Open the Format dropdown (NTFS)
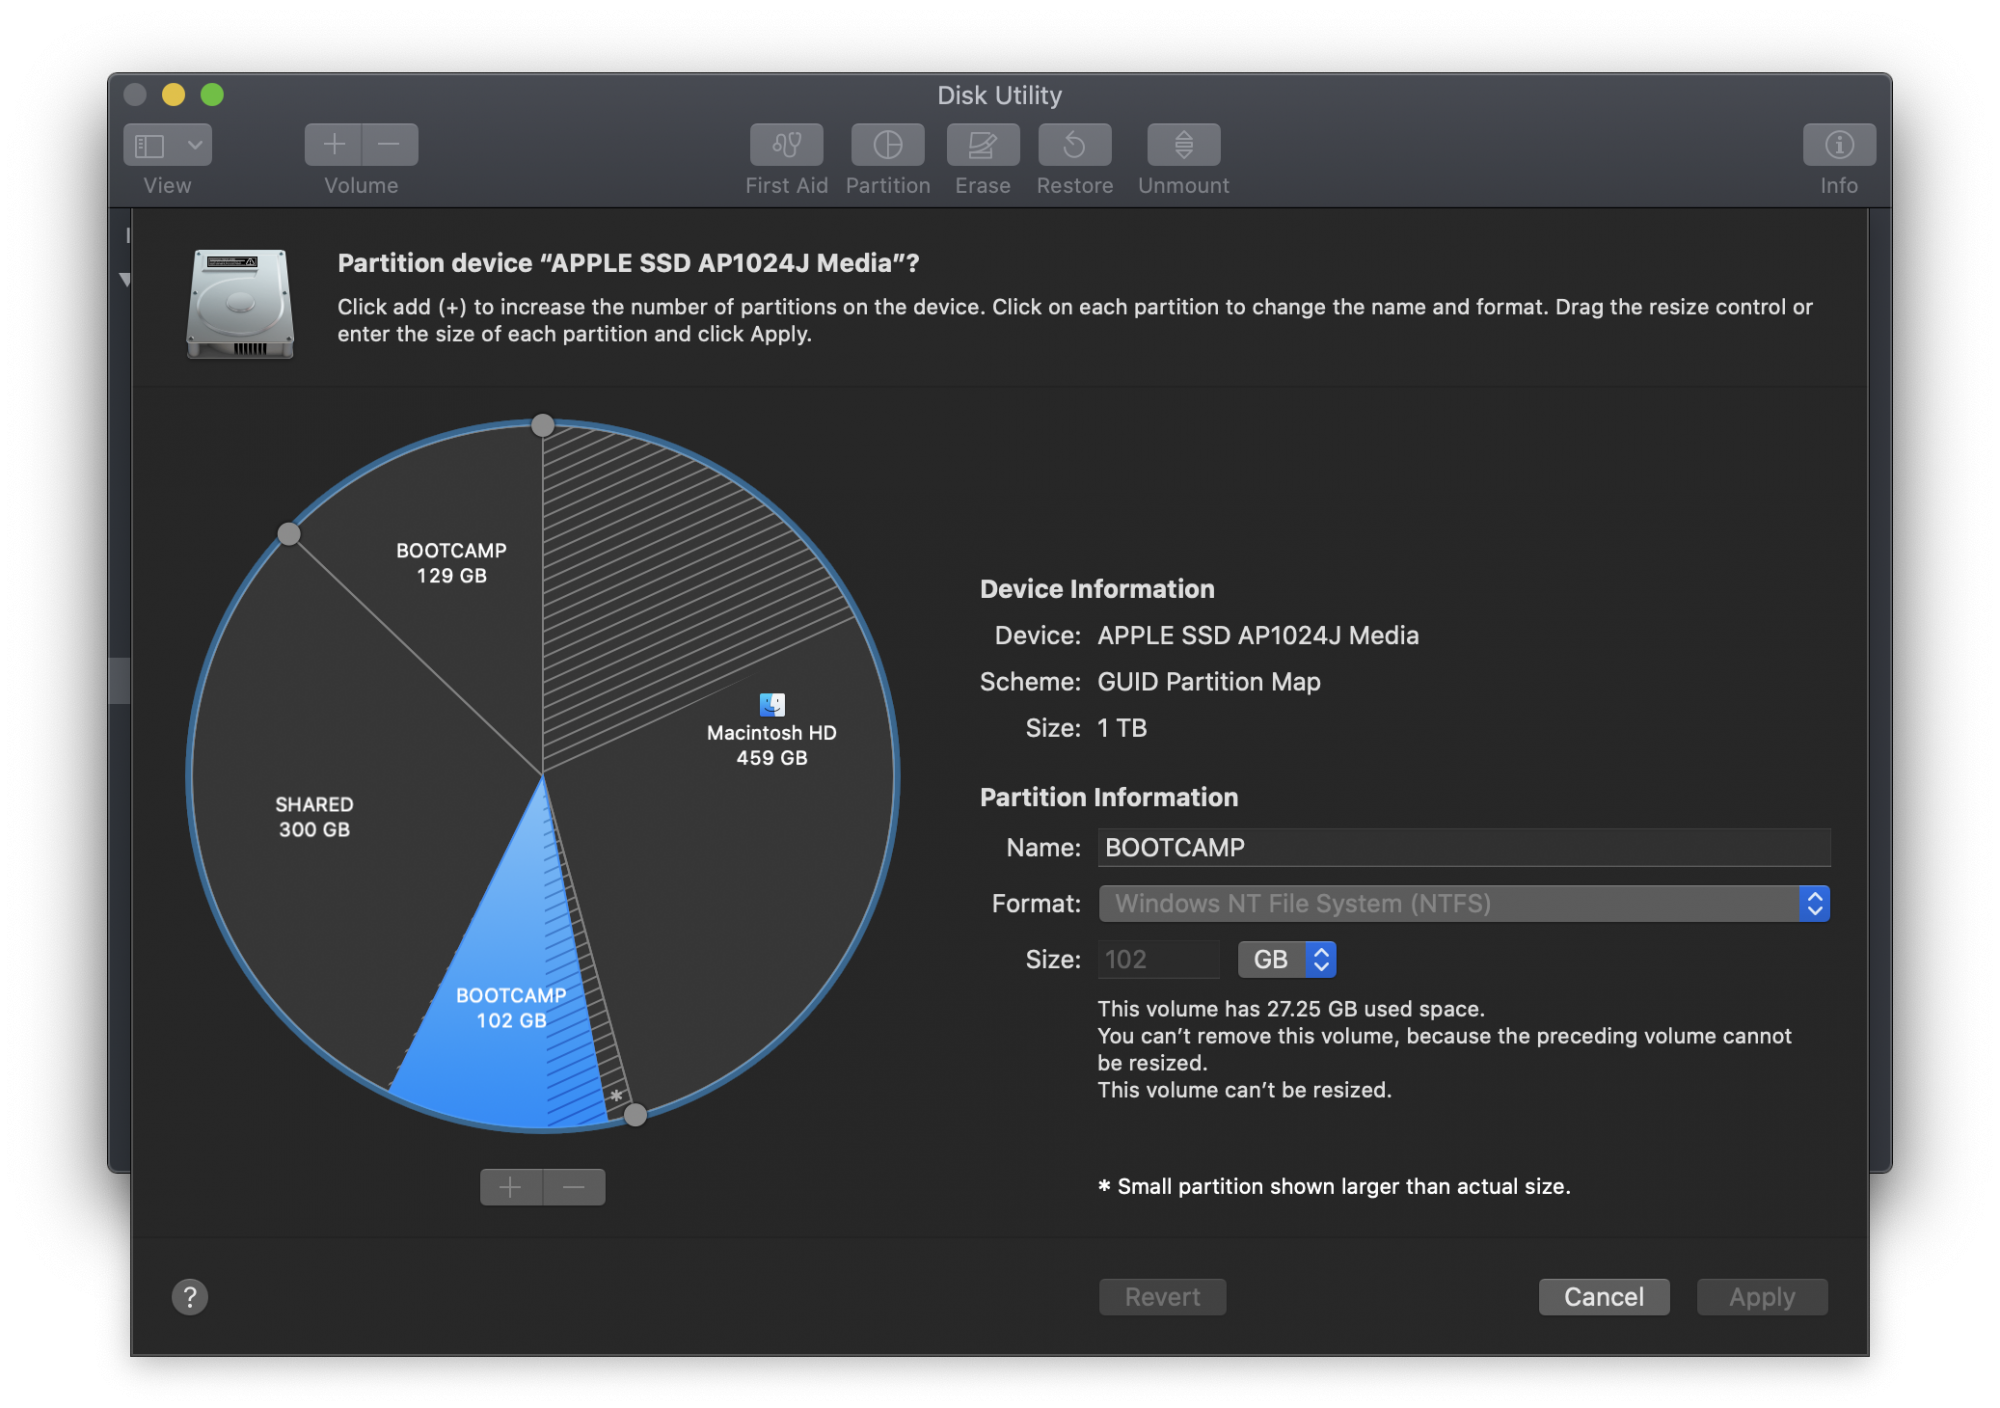2000x1408 pixels. (1464, 903)
